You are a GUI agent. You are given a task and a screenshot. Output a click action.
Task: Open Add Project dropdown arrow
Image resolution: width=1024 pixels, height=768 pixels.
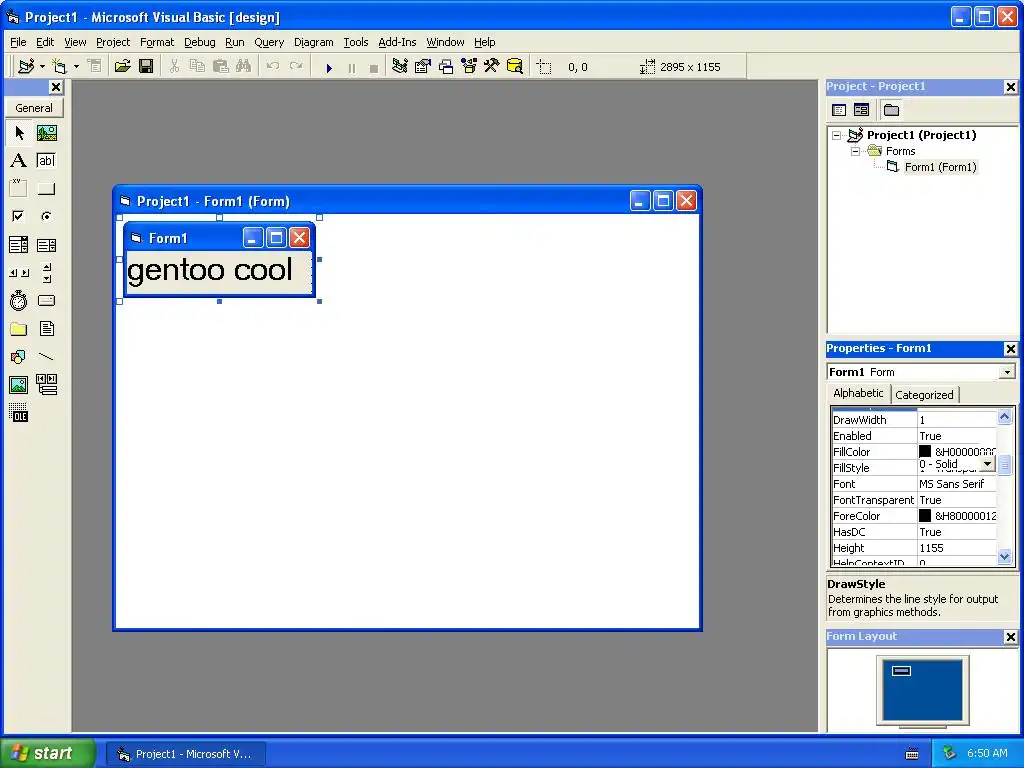pos(42,67)
